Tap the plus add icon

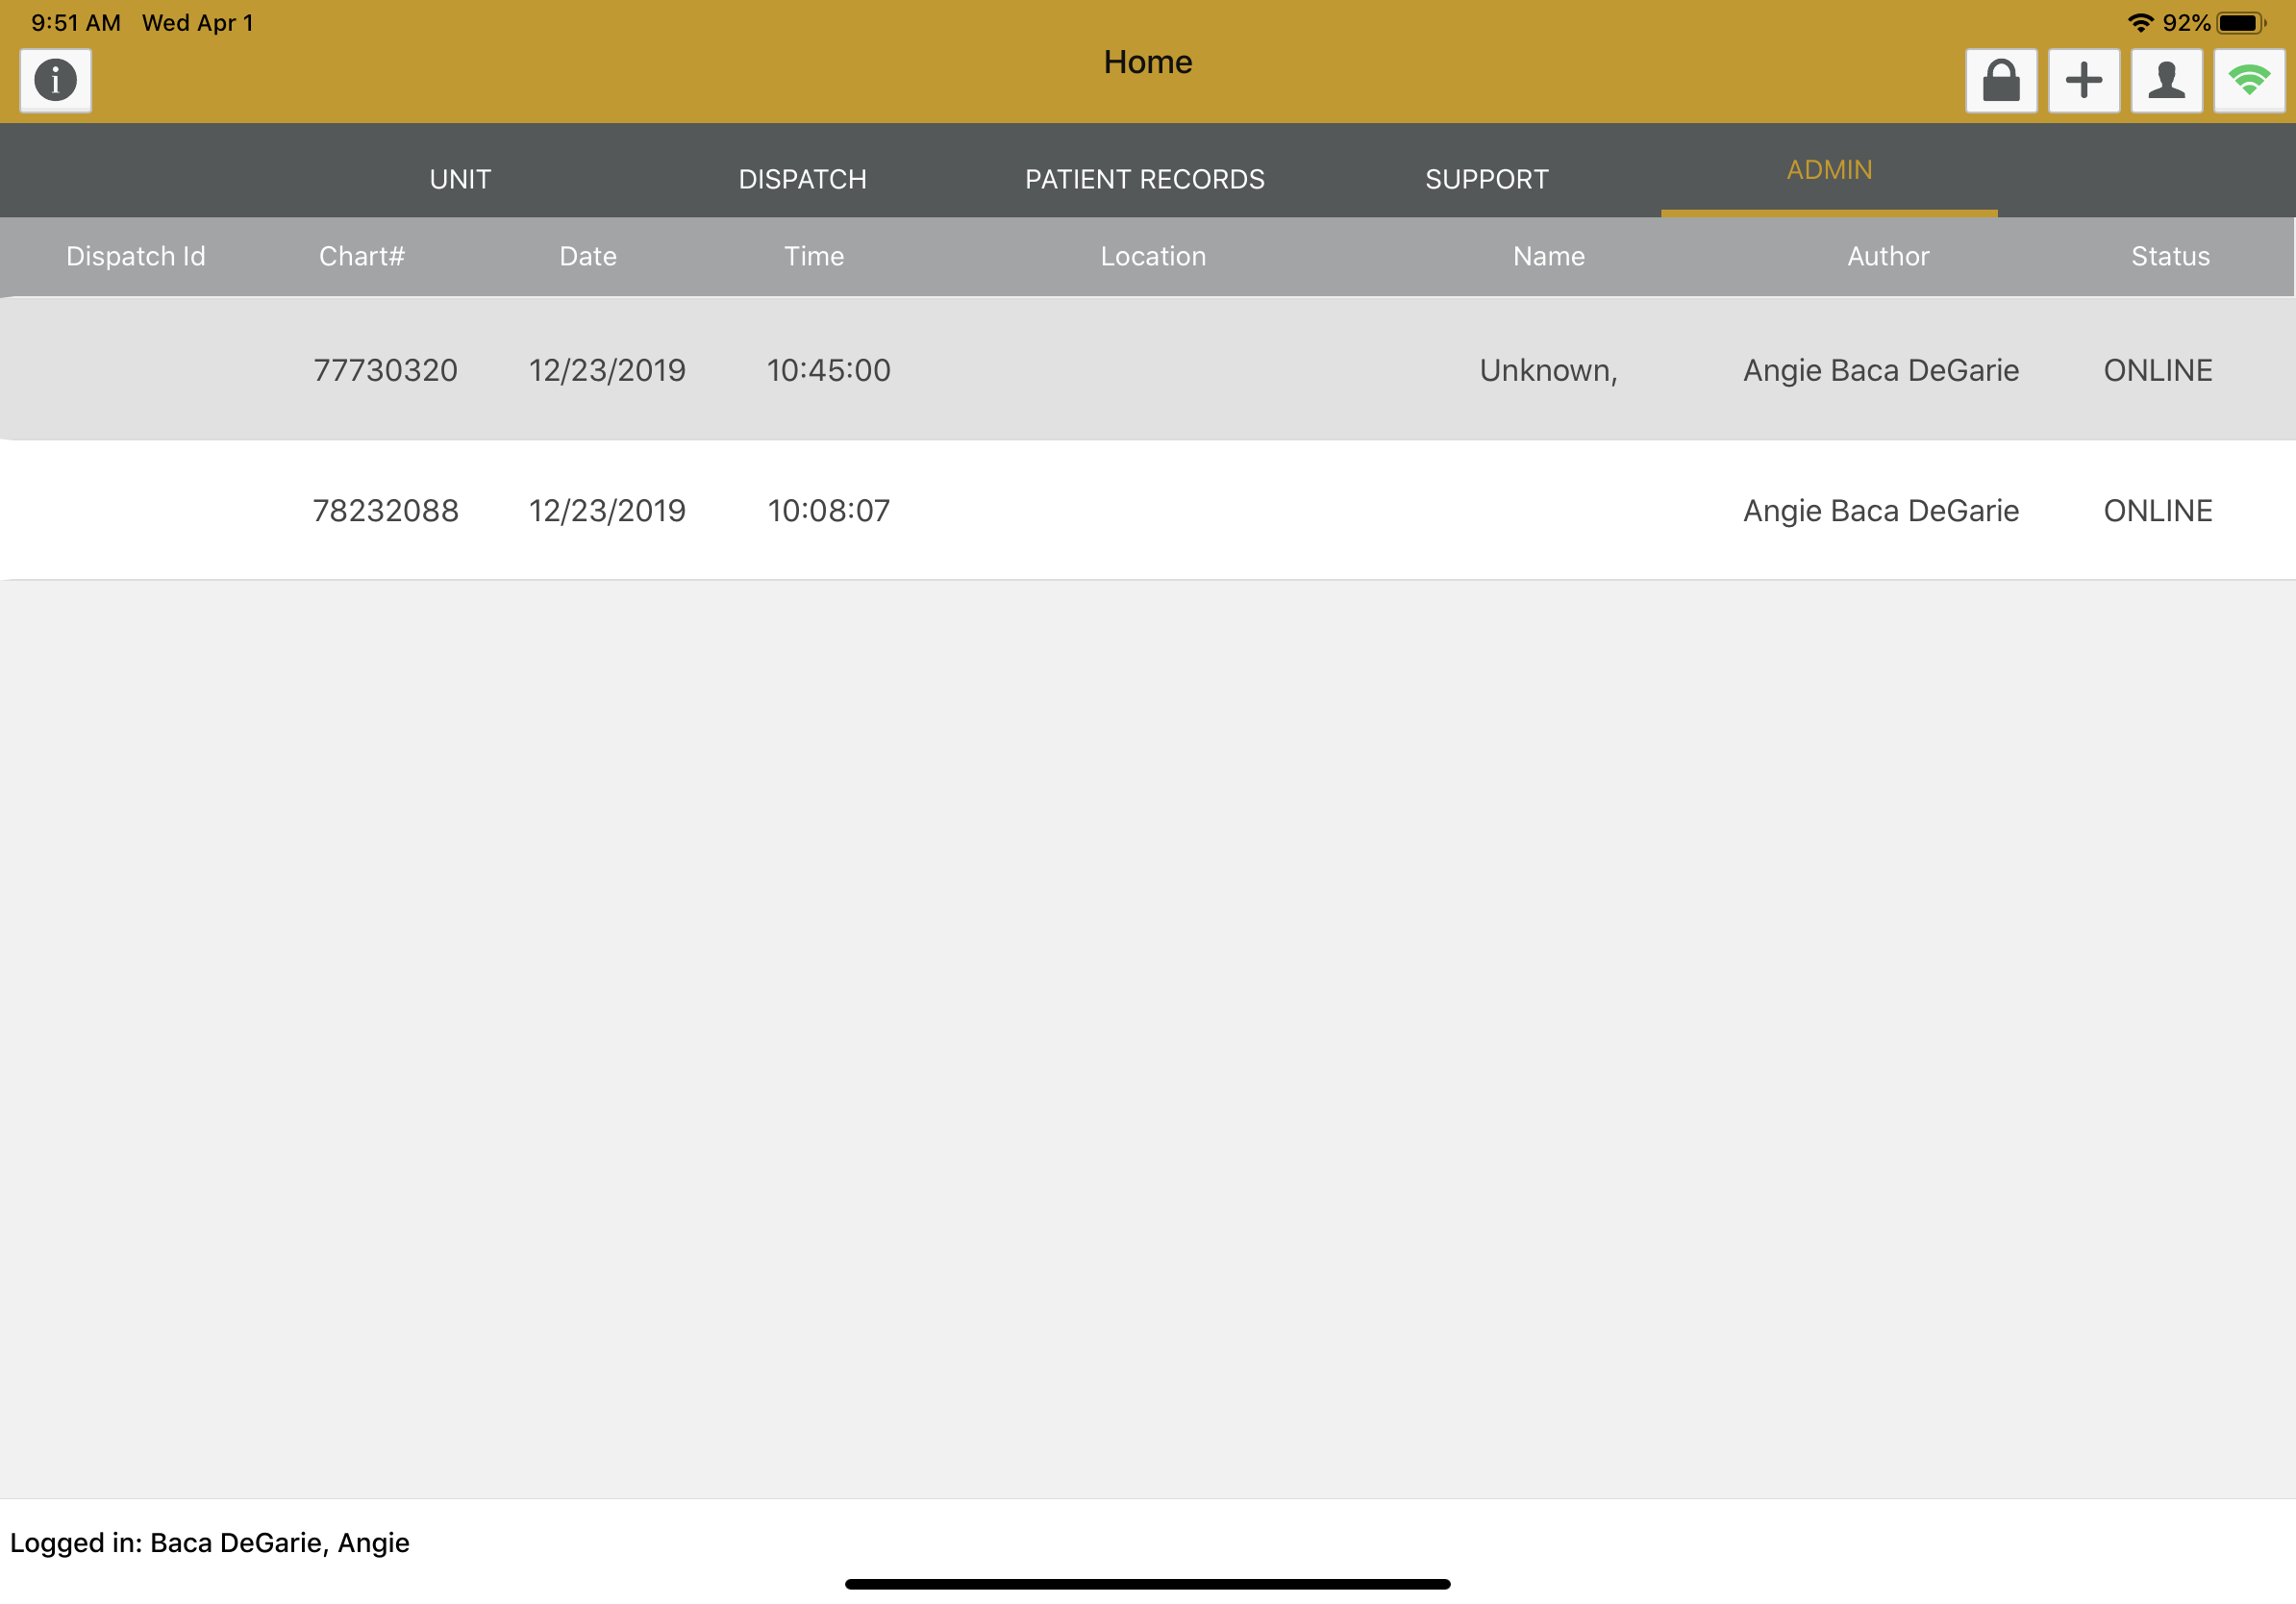click(2084, 80)
